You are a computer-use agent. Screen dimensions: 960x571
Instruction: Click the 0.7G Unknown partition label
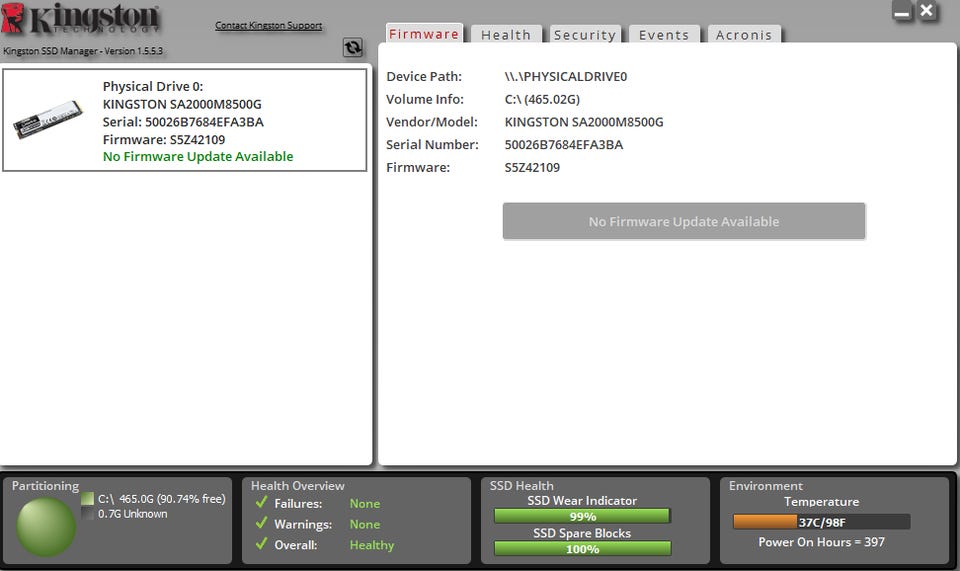tap(132, 513)
